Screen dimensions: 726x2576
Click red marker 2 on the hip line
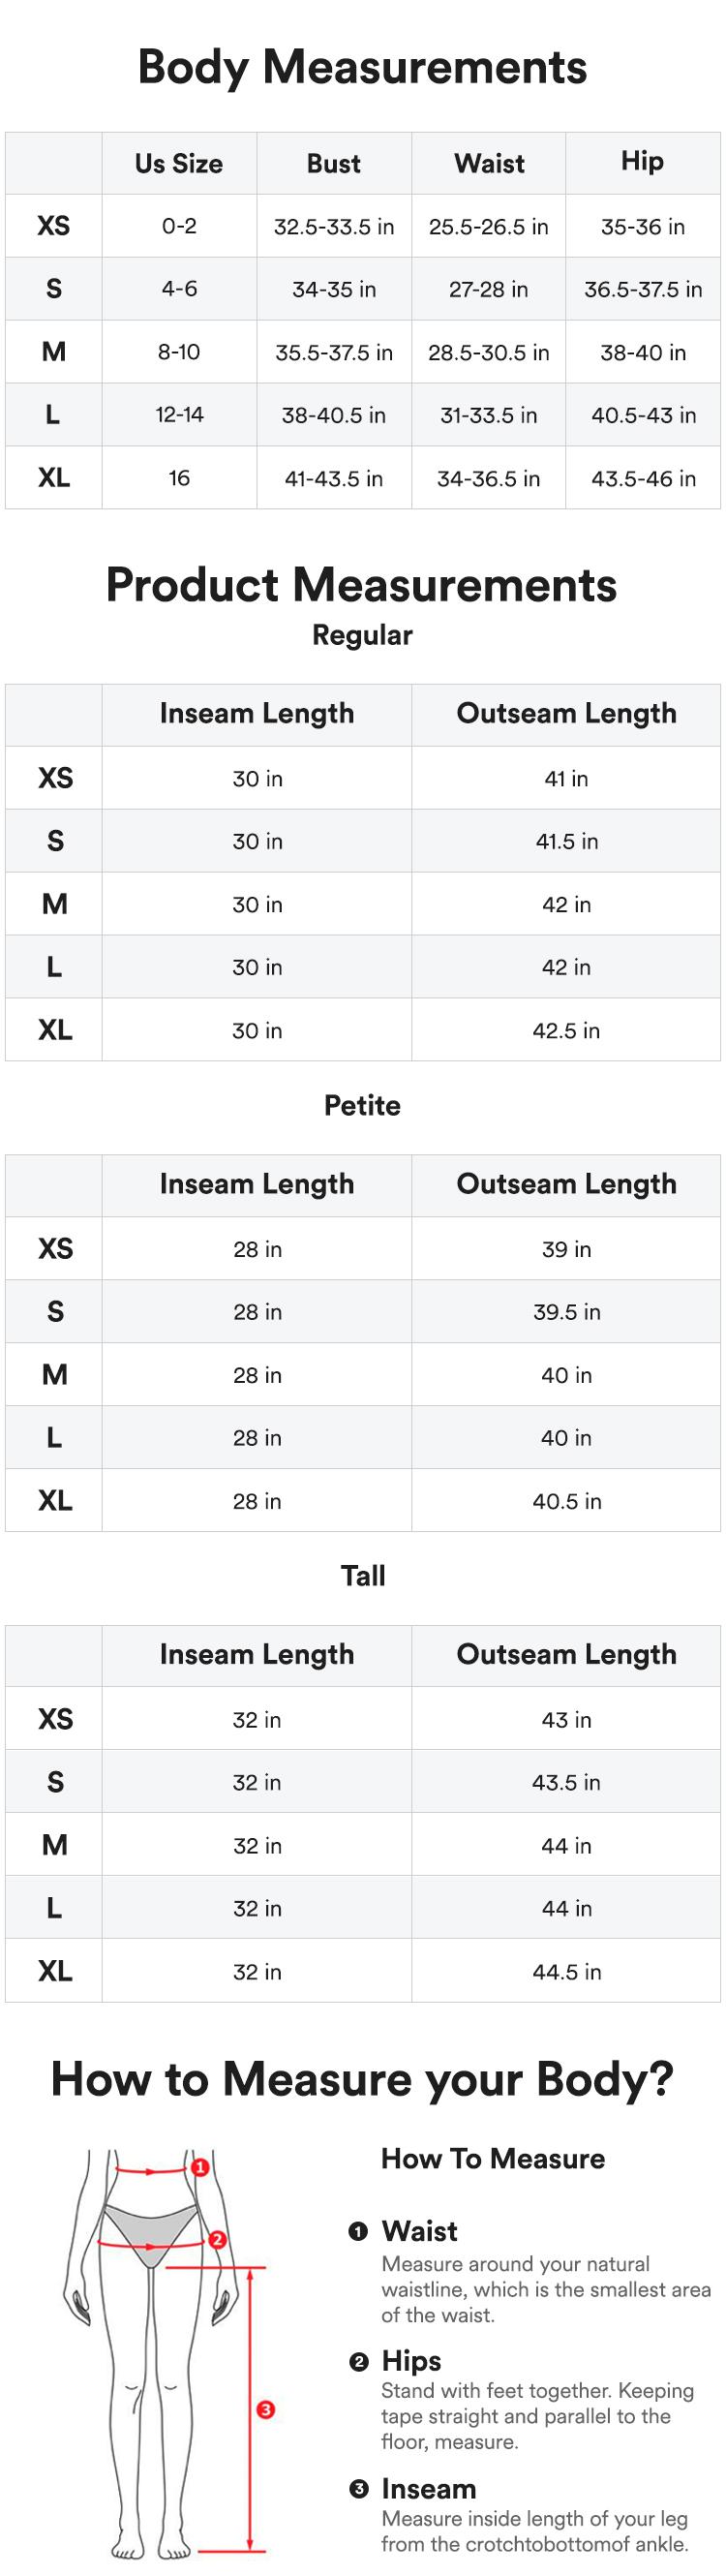point(217,2240)
